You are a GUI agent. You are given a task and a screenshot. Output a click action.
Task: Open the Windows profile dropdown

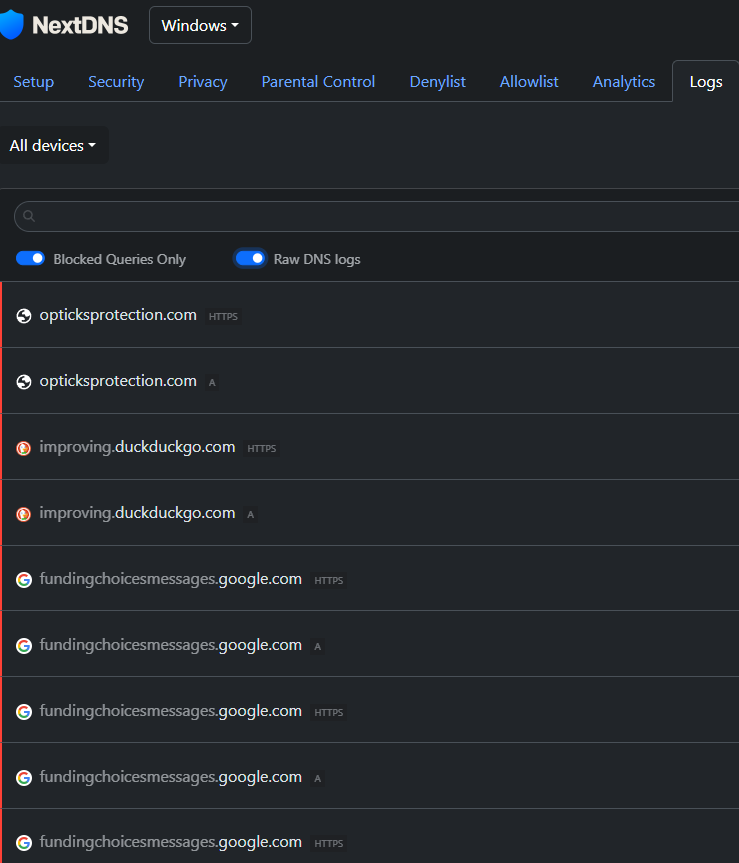click(x=200, y=25)
